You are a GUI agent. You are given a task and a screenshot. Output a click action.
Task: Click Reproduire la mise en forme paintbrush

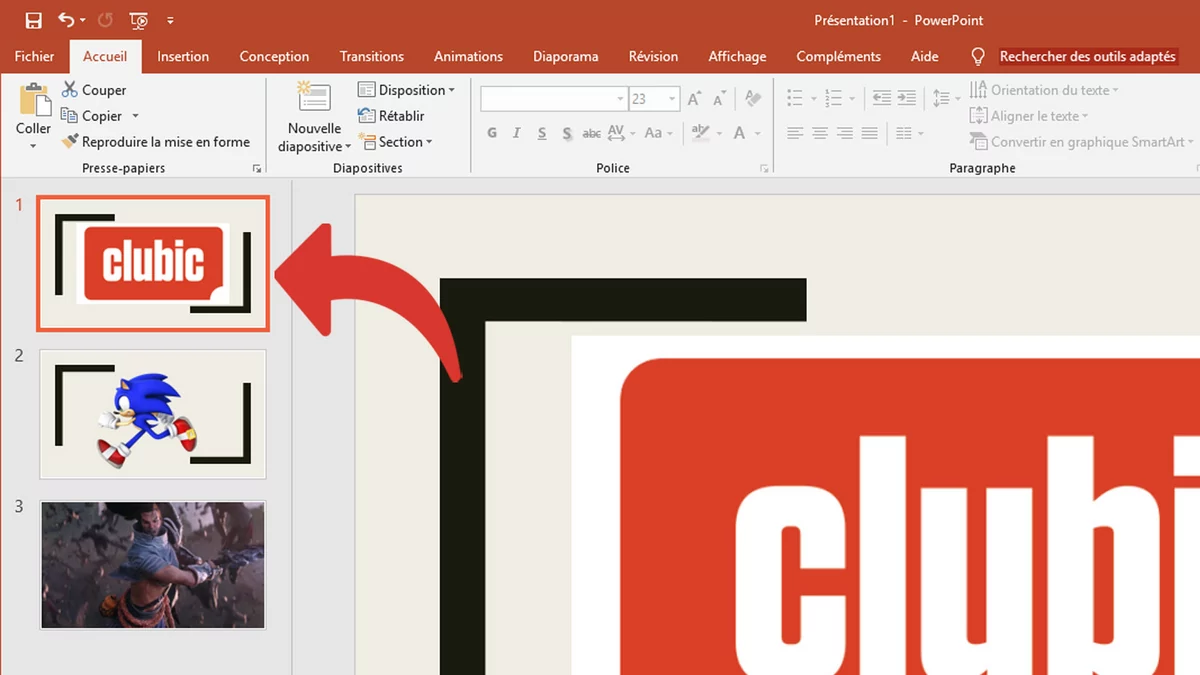click(x=155, y=142)
